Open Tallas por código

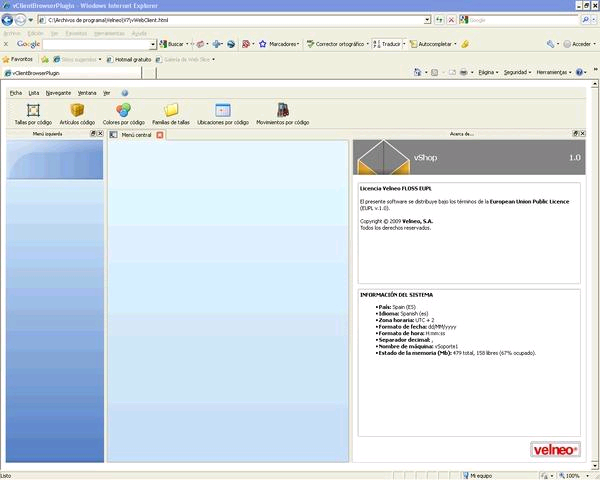[x=33, y=114]
